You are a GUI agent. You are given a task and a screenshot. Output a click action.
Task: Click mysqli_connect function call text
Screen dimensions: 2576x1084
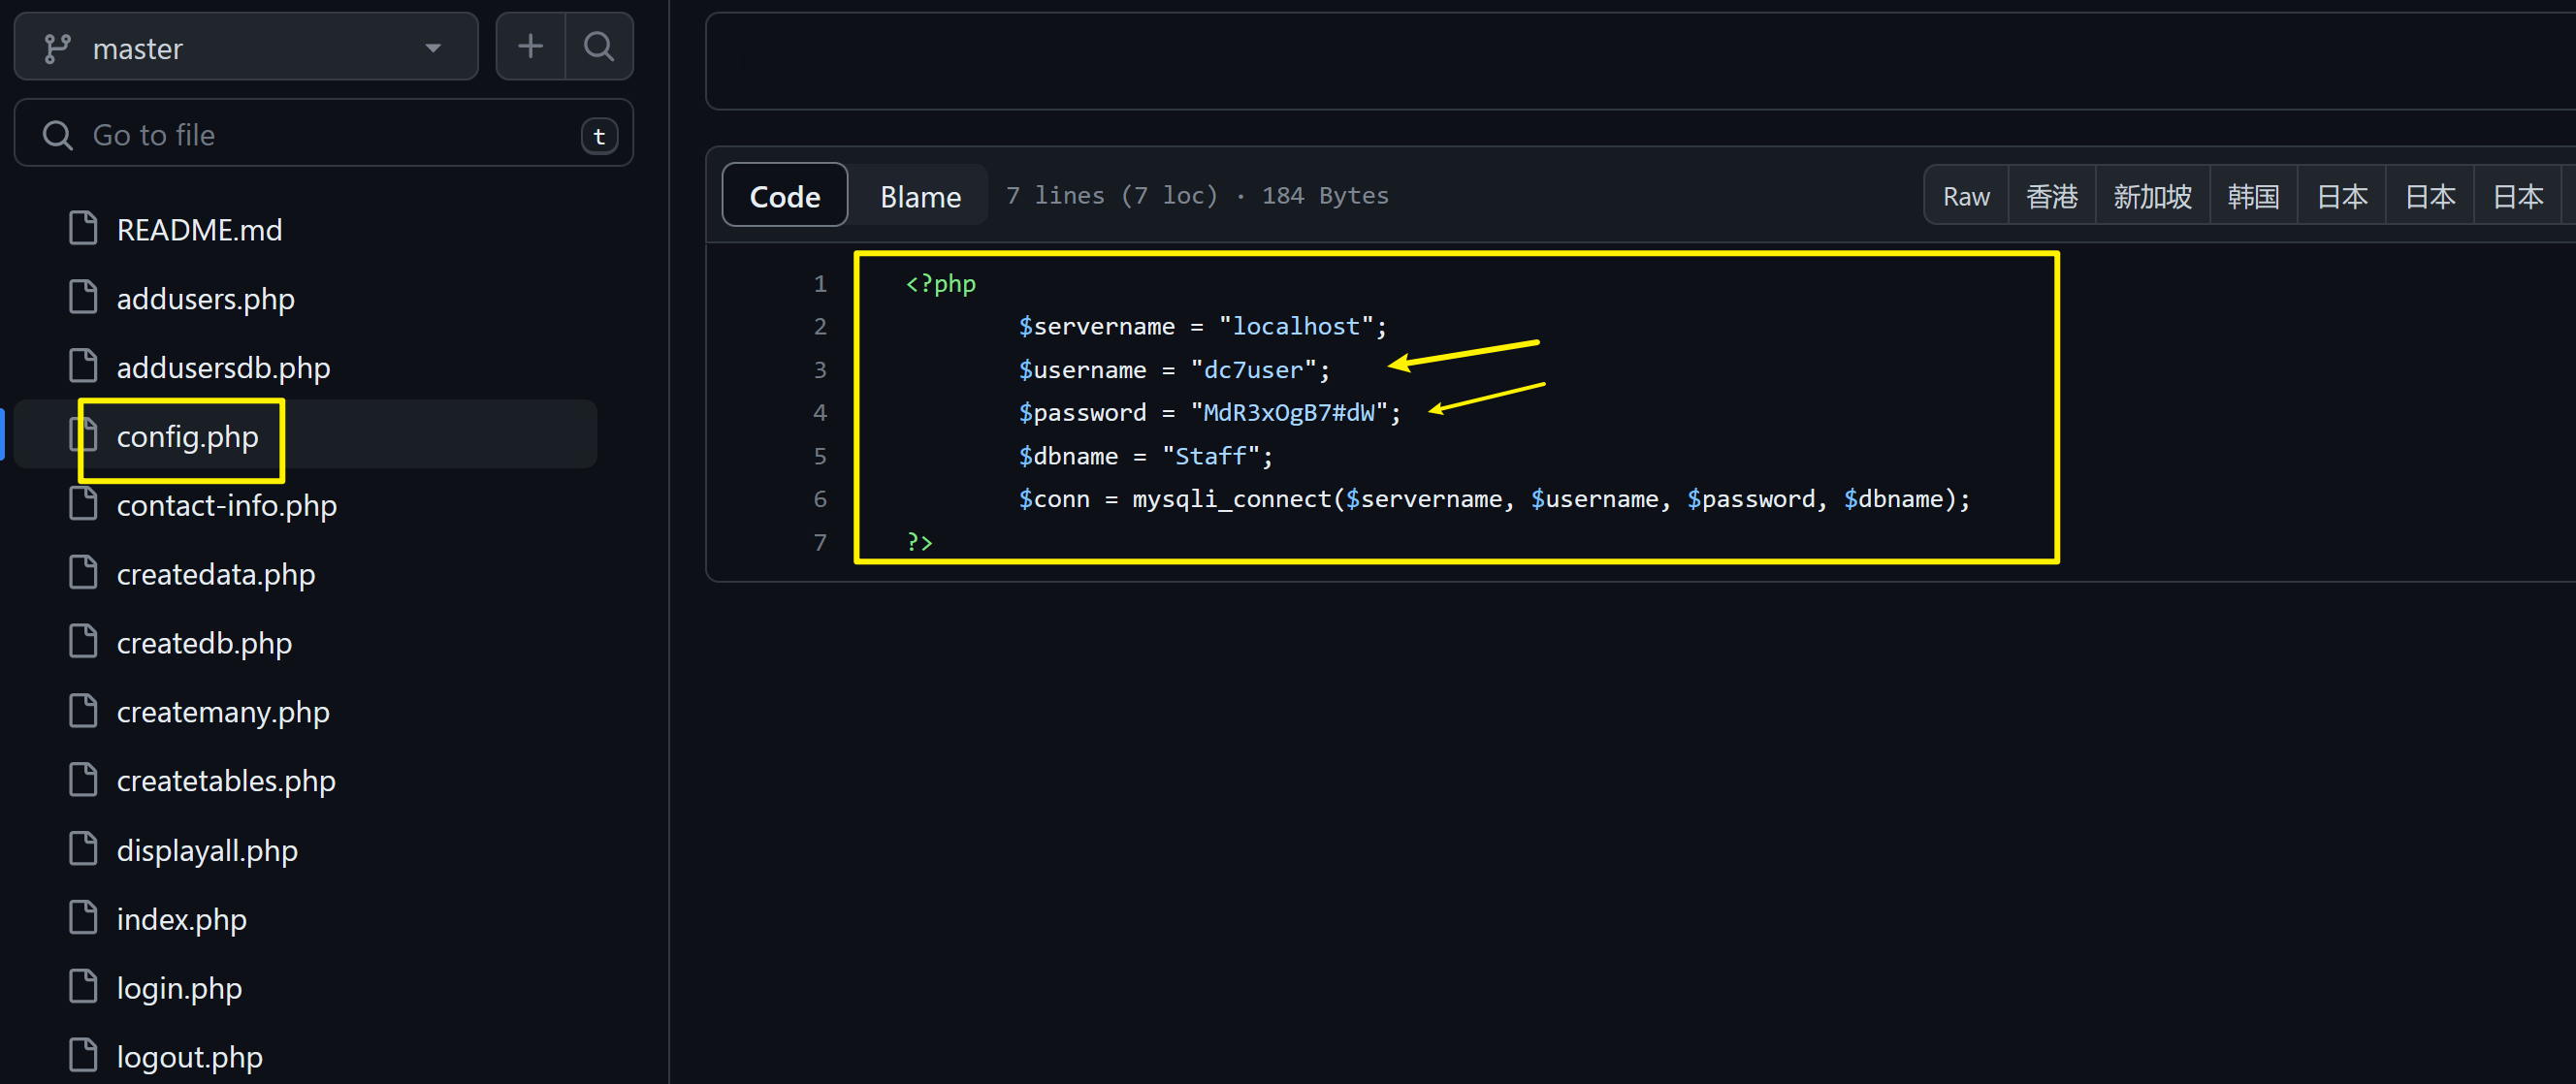click(x=1231, y=499)
